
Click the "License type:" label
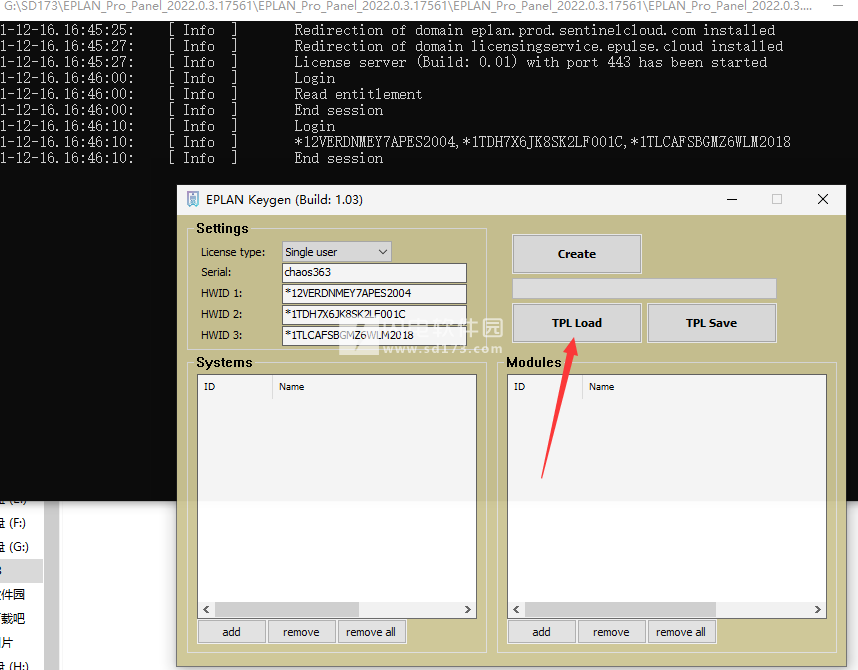click(233, 252)
